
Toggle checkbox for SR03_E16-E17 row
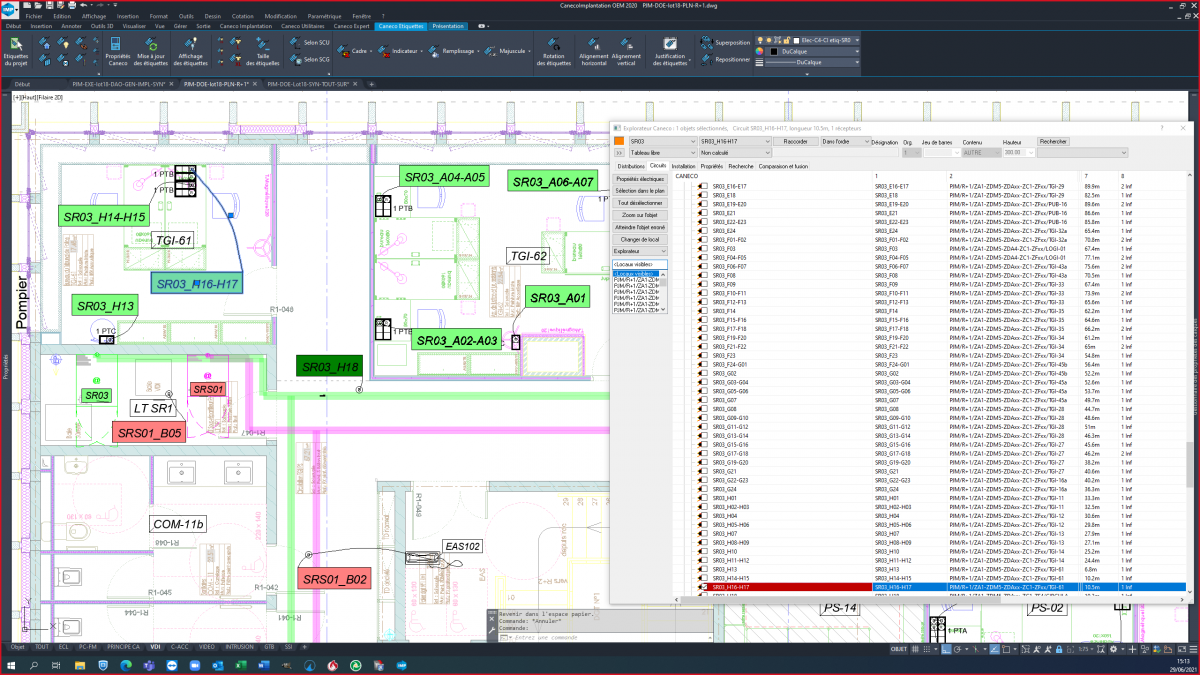[x=703, y=186]
